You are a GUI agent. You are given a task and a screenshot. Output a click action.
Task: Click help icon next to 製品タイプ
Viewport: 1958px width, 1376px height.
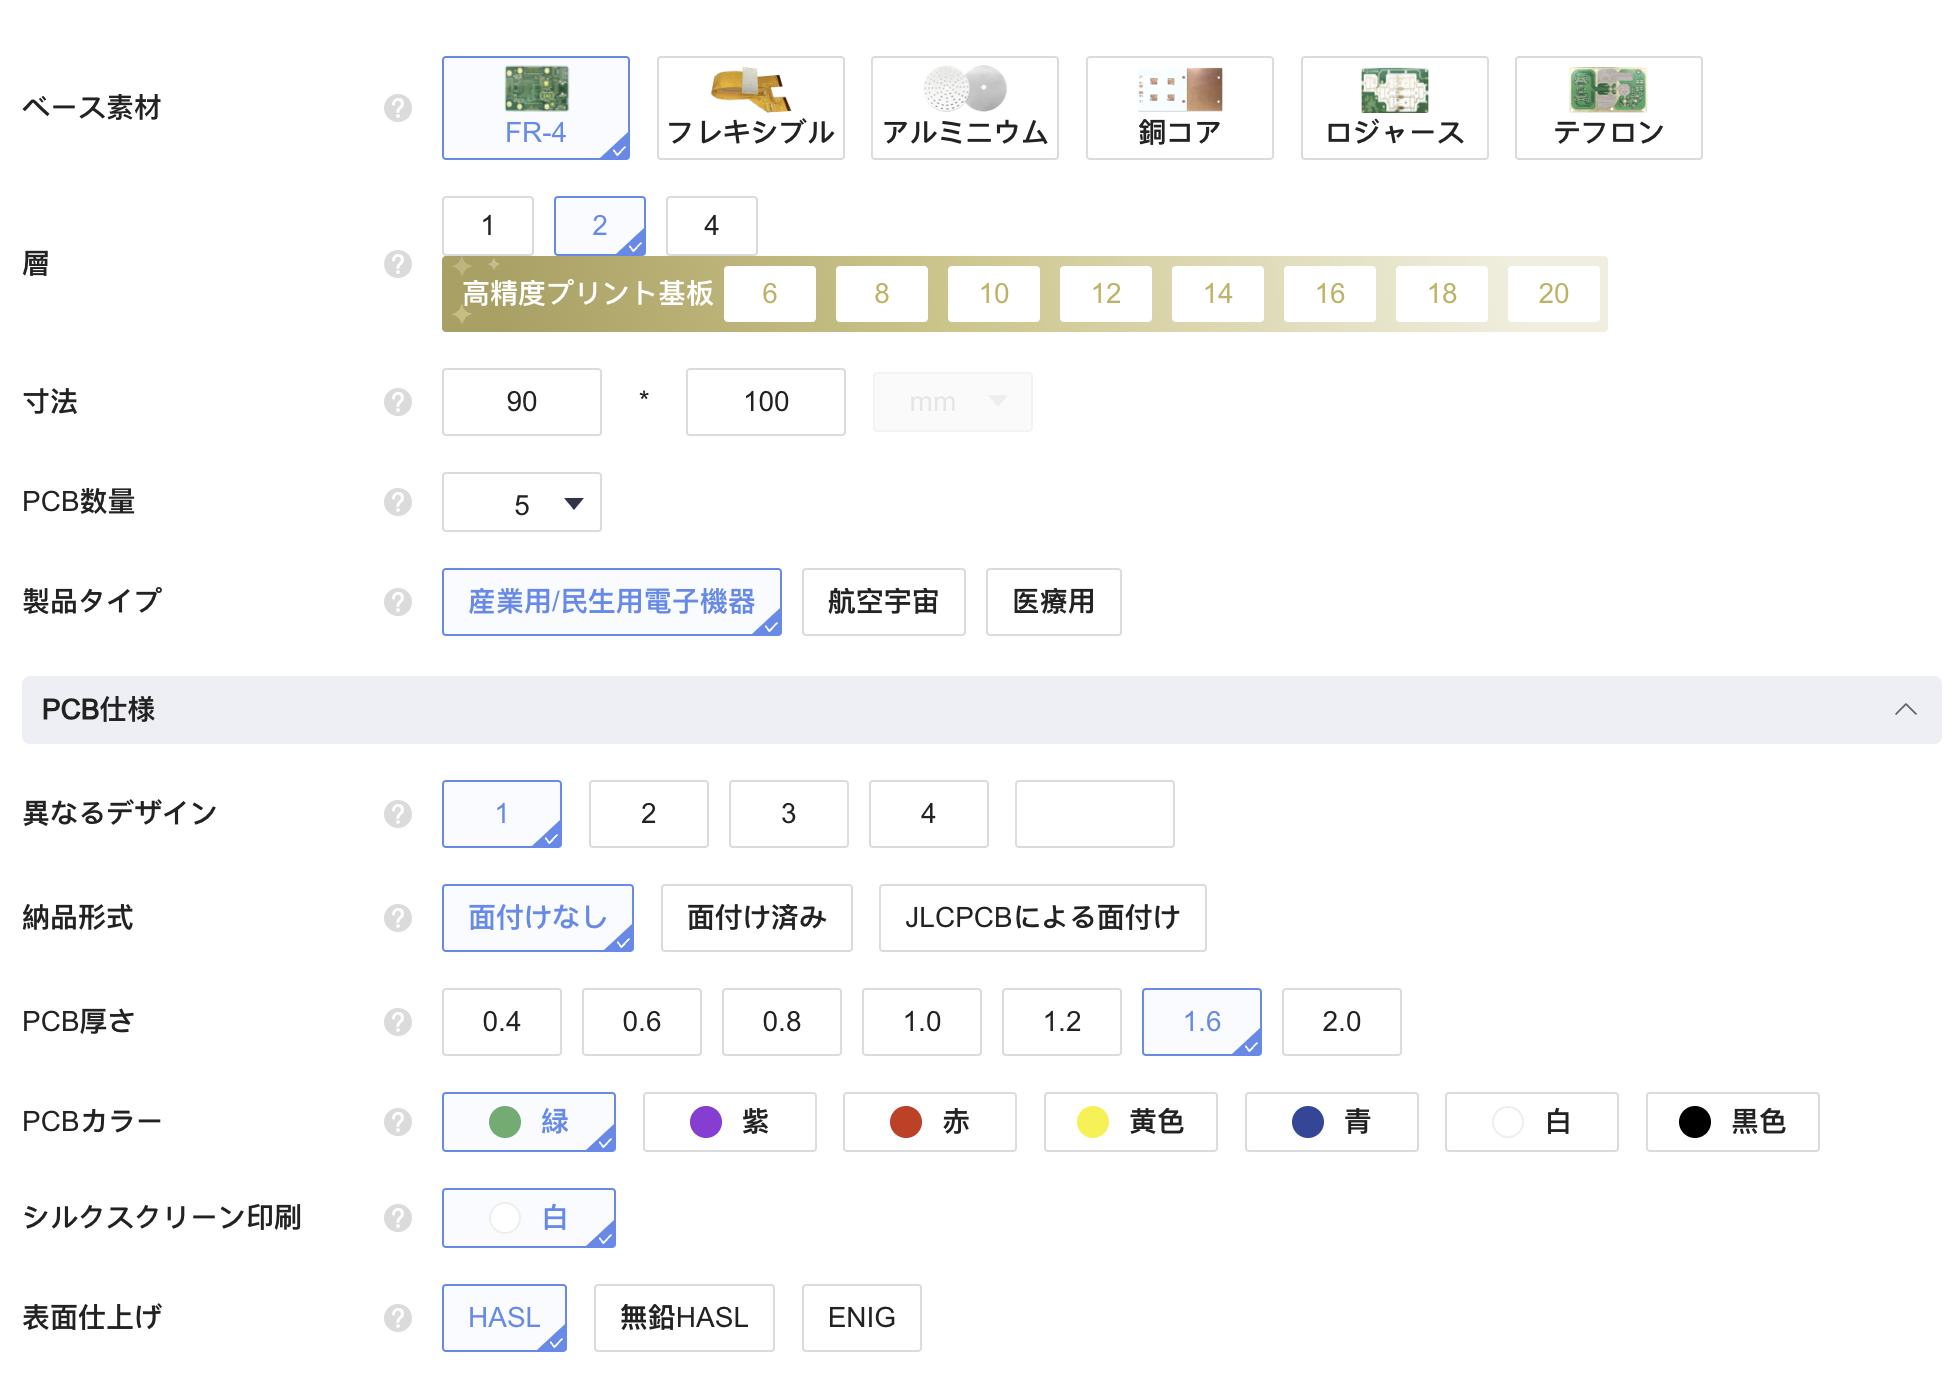click(x=398, y=602)
